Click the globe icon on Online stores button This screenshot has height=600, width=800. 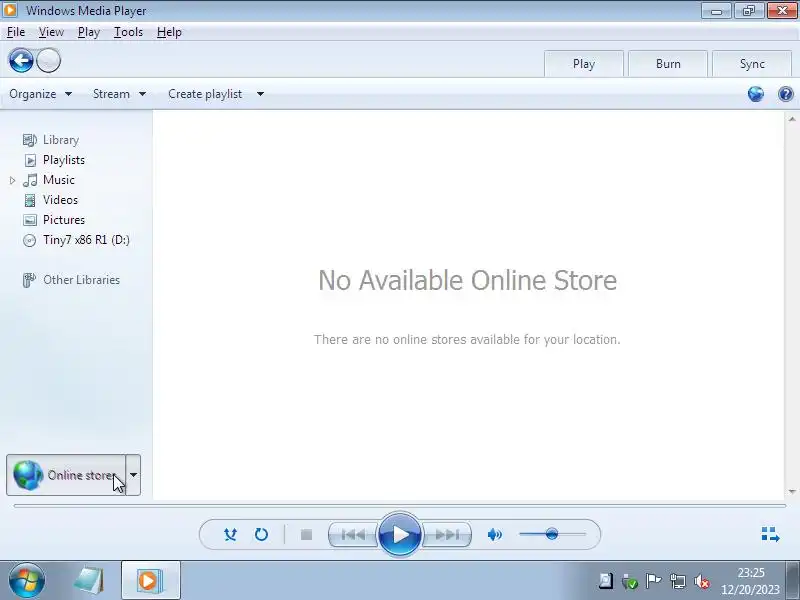(x=28, y=475)
